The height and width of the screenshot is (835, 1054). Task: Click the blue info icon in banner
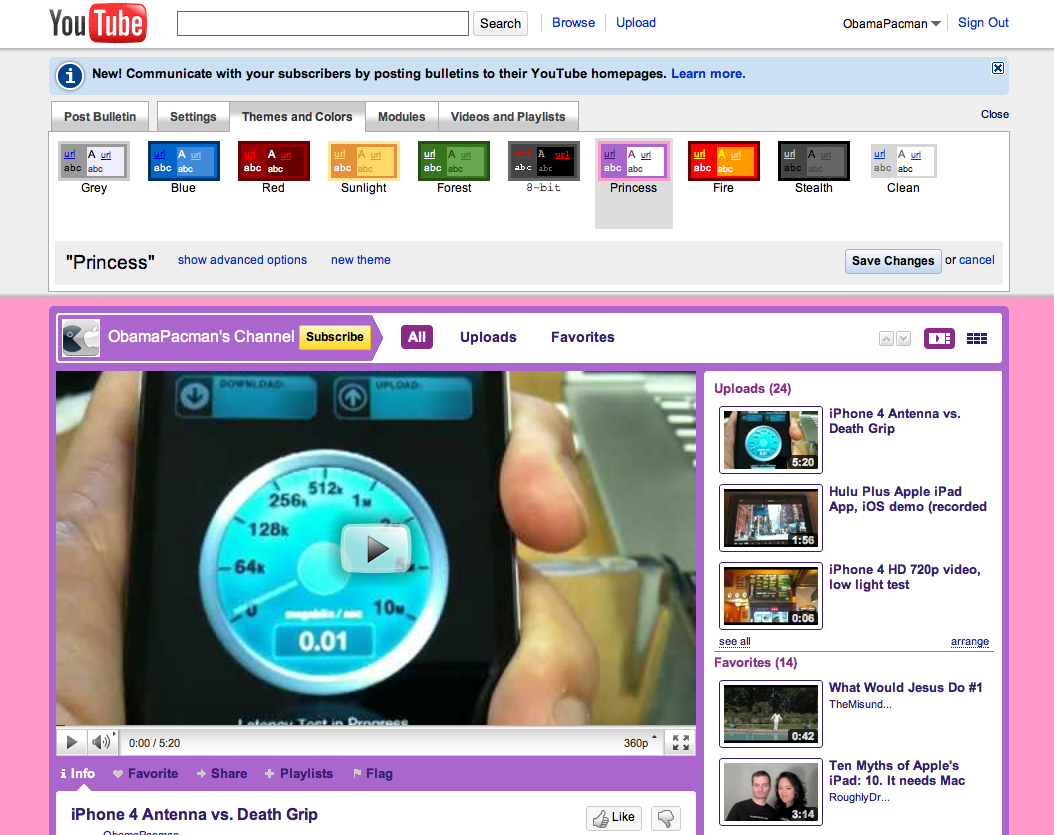(70, 75)
